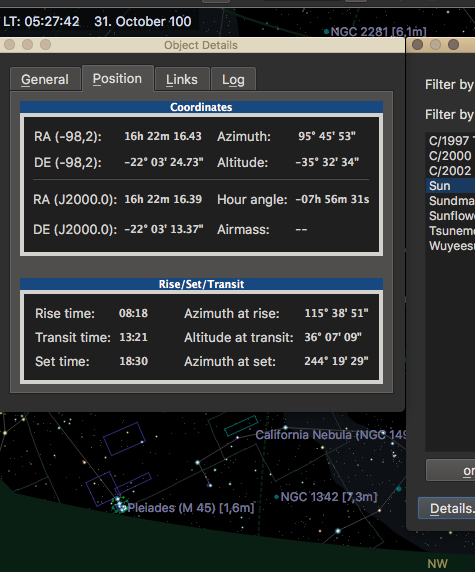This screenshot has height=572, width=475.
Task: Select the Position tab
Action: click(117, 78)
